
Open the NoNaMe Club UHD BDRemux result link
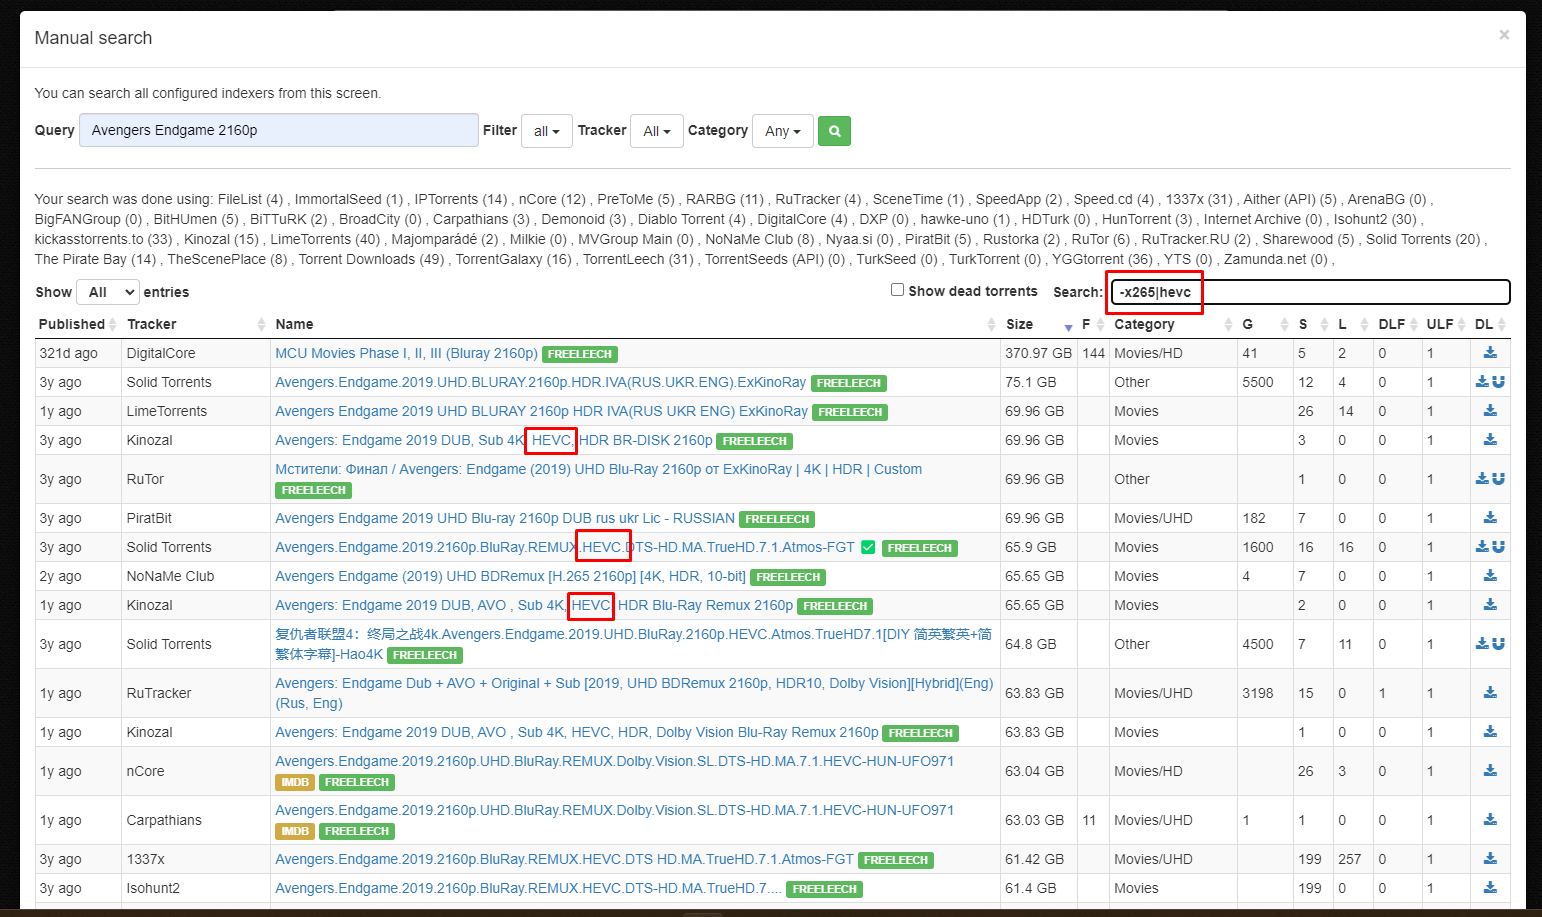tap(508, 576)
